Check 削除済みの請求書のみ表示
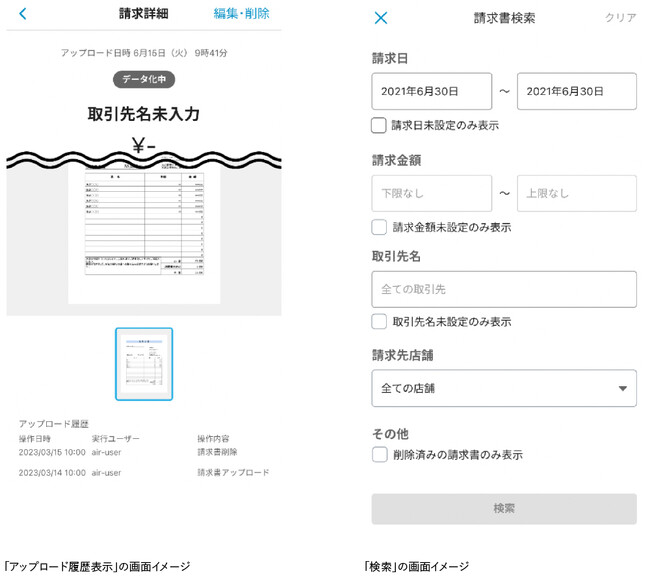Screen dimensions: 650x578 coord(379,454)
